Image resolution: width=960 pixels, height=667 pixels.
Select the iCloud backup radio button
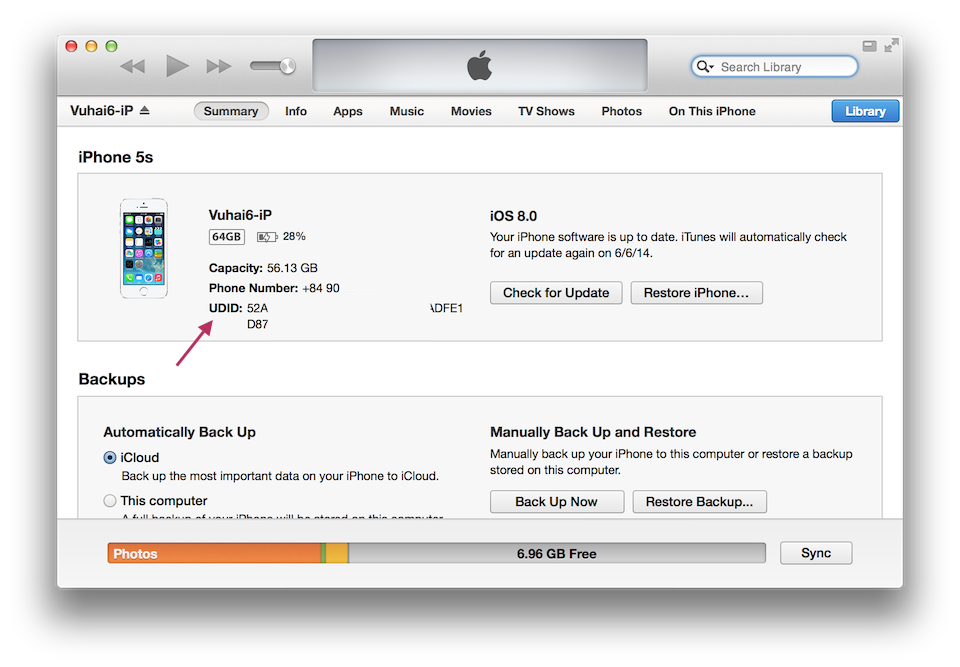110,458
